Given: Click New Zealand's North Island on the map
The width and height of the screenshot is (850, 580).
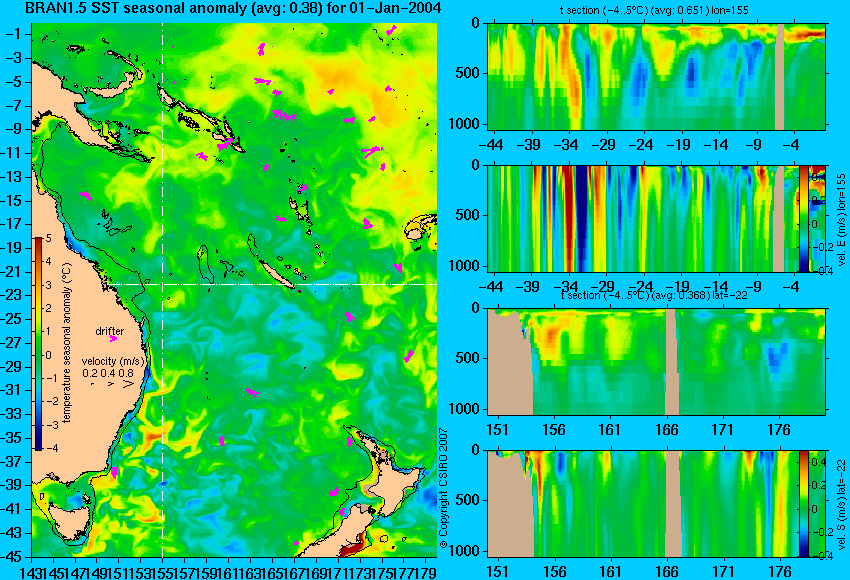Looking at the screenshot, I should tap(391, 473).
